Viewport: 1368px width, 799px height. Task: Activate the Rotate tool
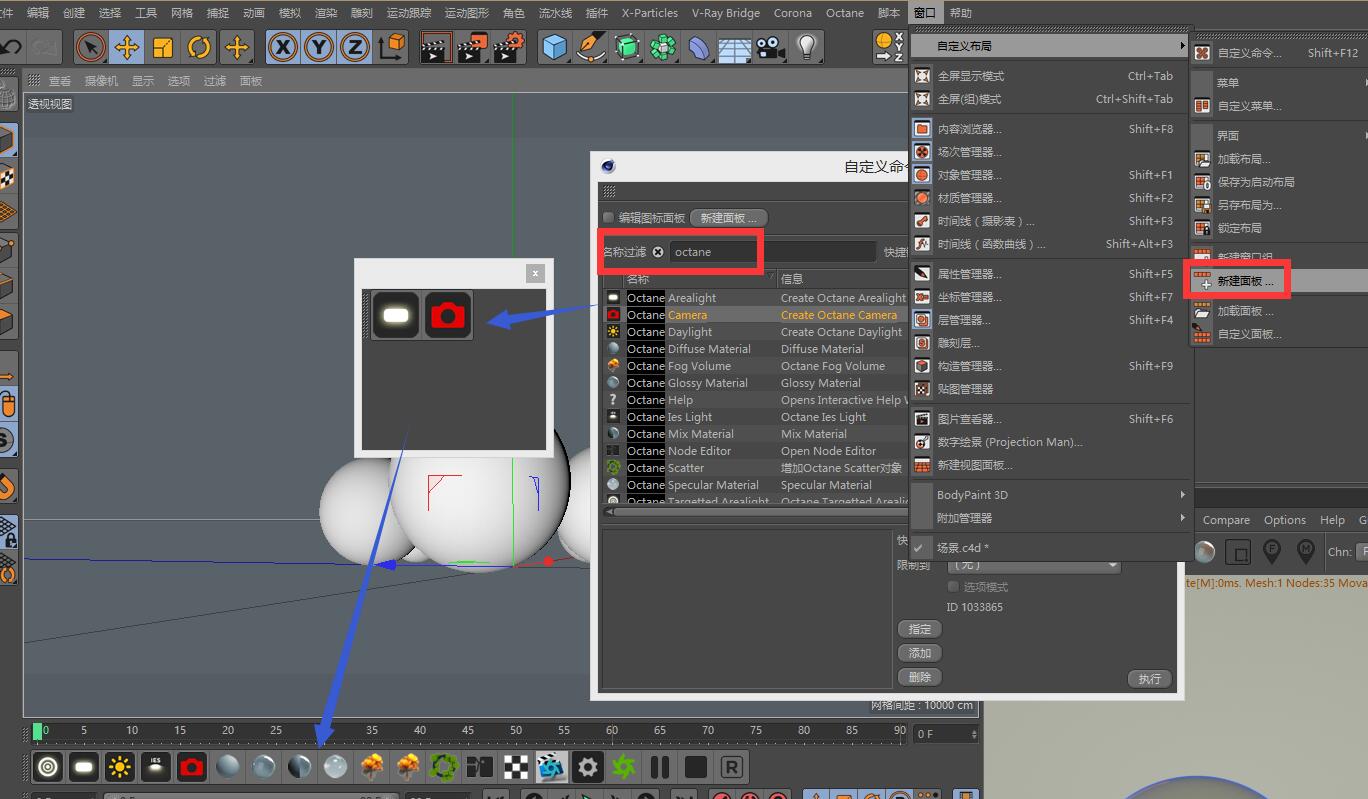pos(199,47)
